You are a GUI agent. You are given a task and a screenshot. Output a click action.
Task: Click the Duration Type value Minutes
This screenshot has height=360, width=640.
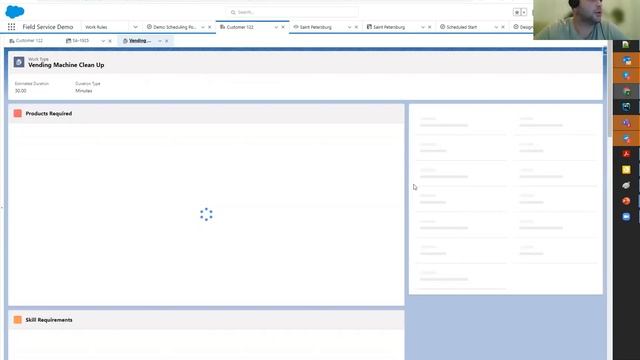(x=84, y=91)
